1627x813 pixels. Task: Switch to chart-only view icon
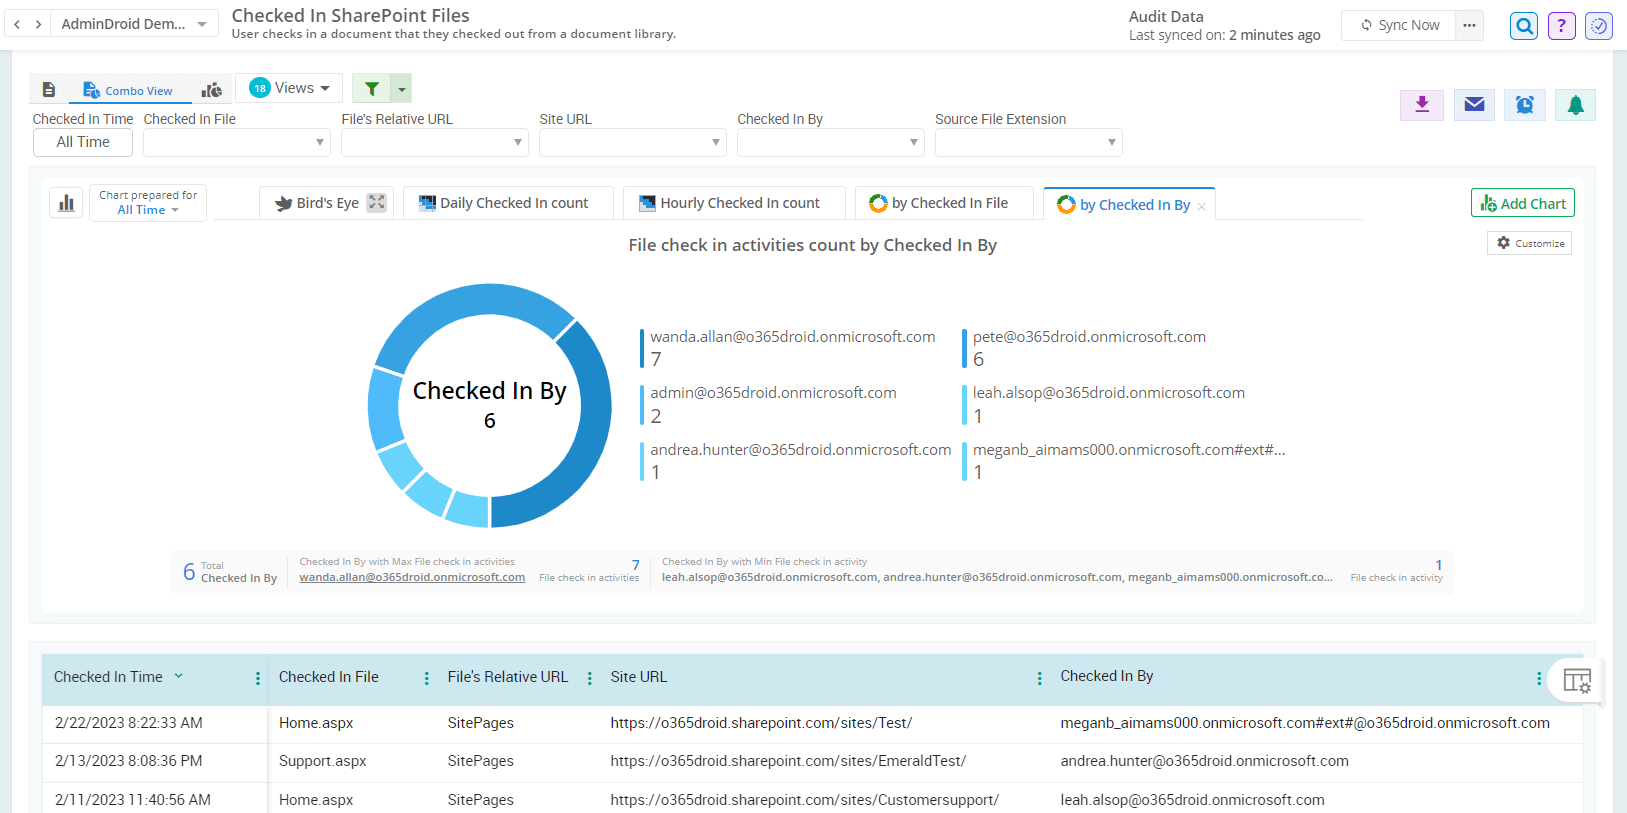pyautogui.click(x=211, y=90)
